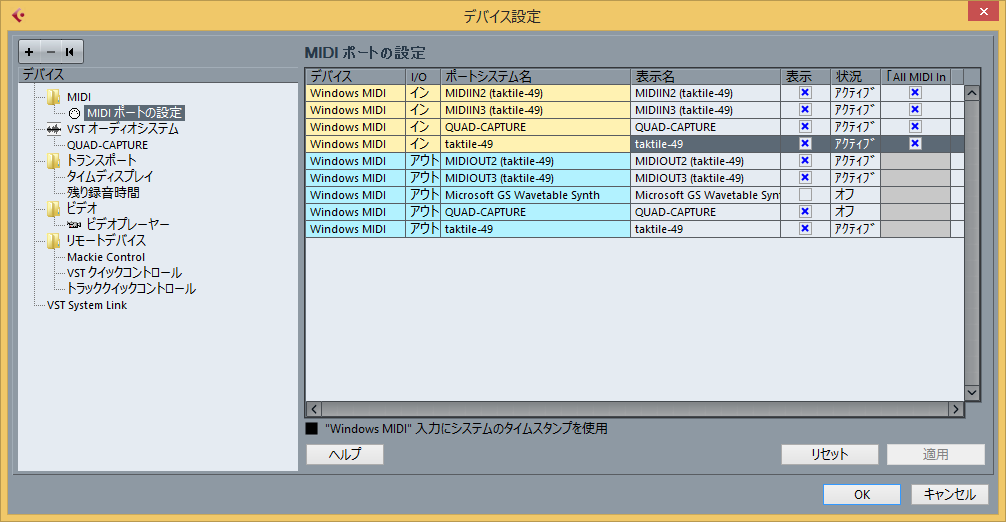Toggle visible checkbox for taktile-49 input
The height and width of the screenshot is (522, 1006).
click(x=805, y=144)
